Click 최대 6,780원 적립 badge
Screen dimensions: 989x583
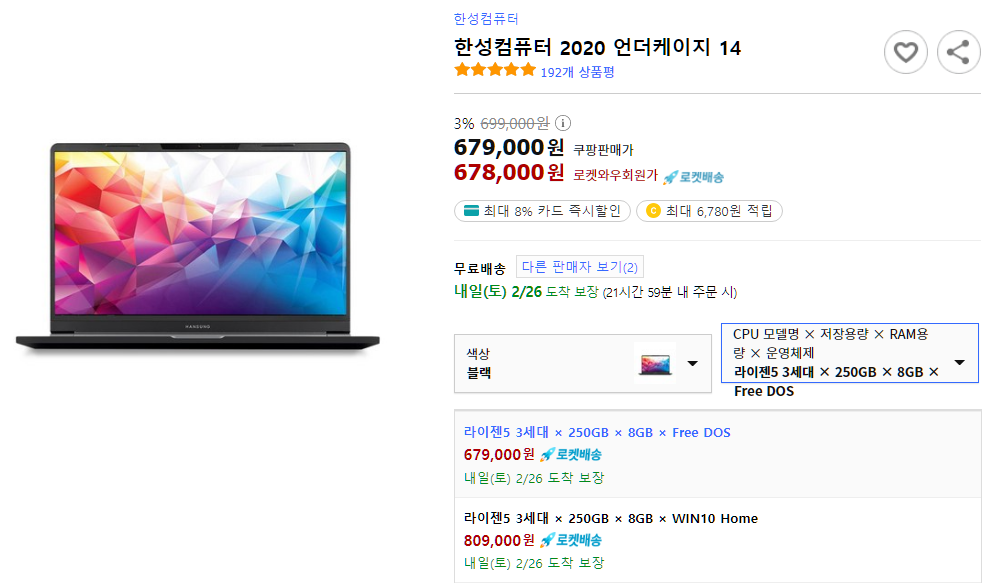tap(709, 211)
